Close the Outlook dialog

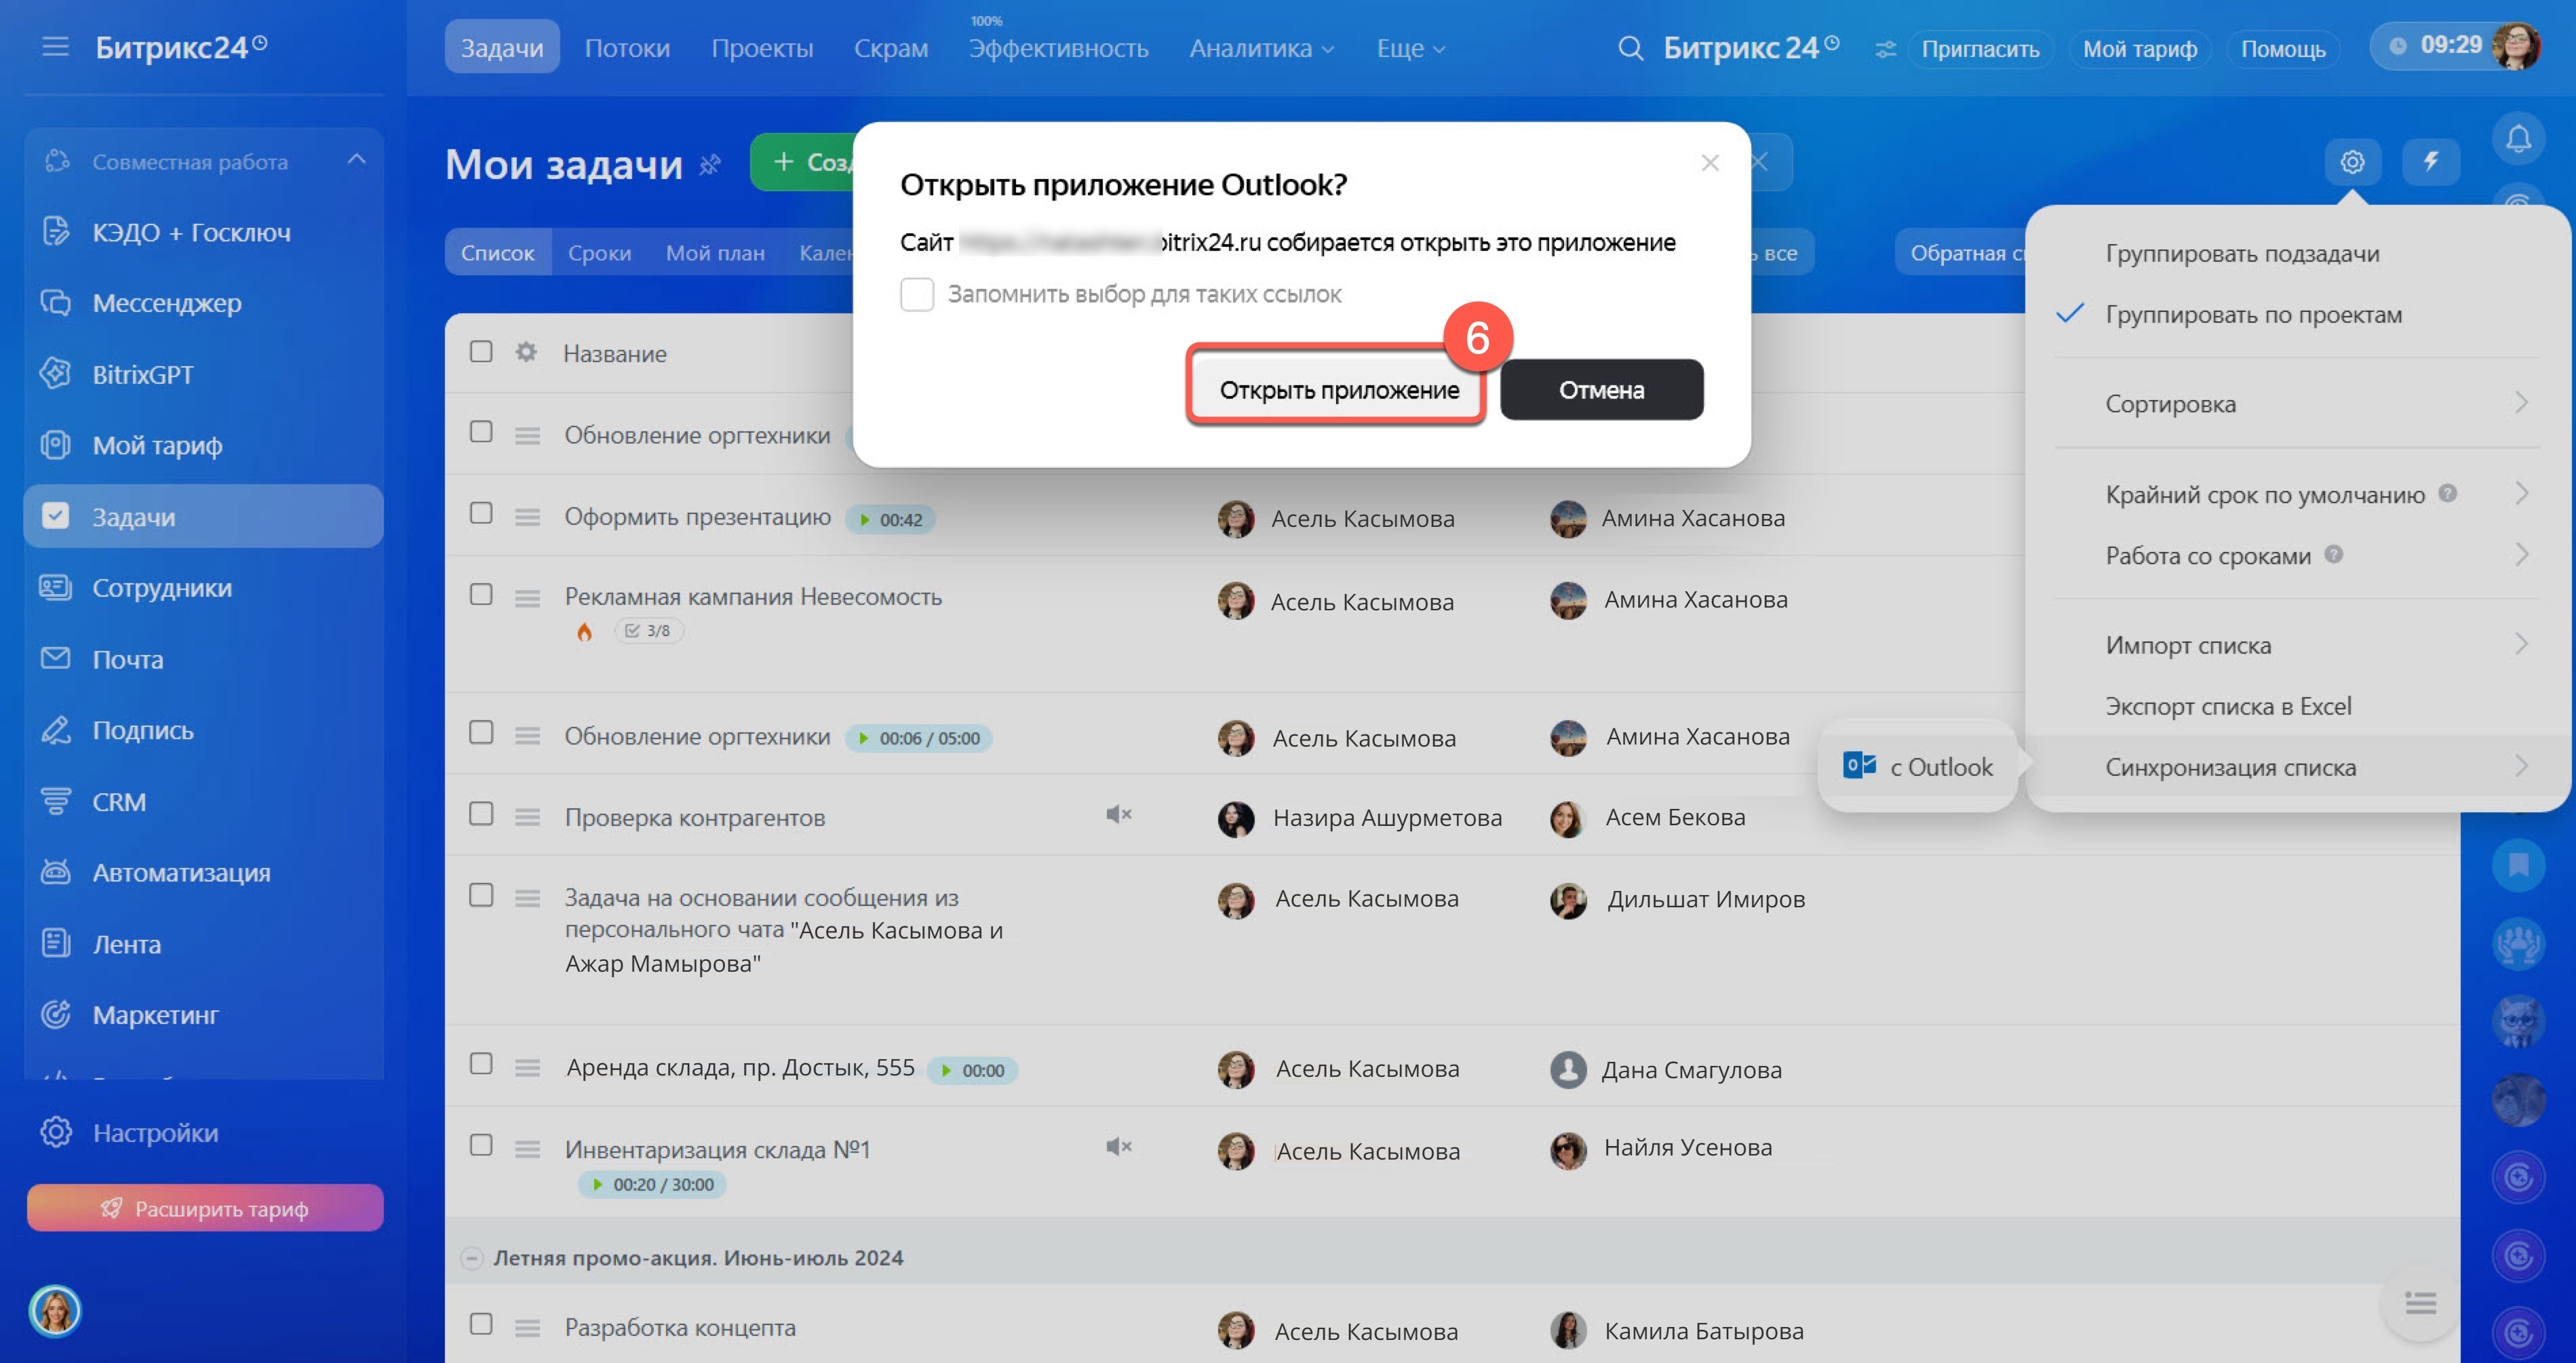pos(1710,162)
